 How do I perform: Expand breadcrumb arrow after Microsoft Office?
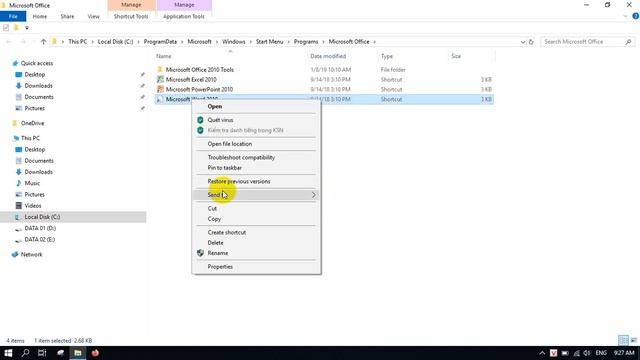[374, 42]
